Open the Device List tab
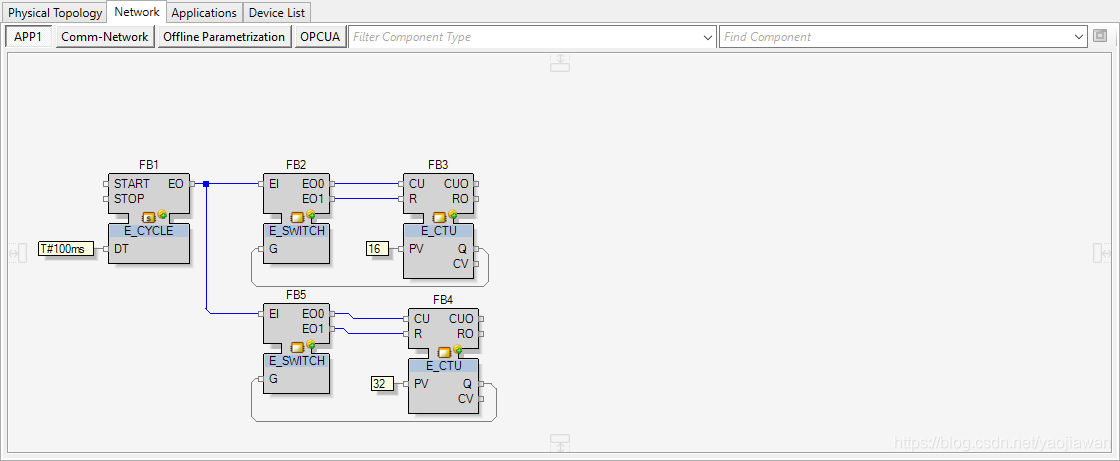The image size is (1120, 461). pos(277,13)
